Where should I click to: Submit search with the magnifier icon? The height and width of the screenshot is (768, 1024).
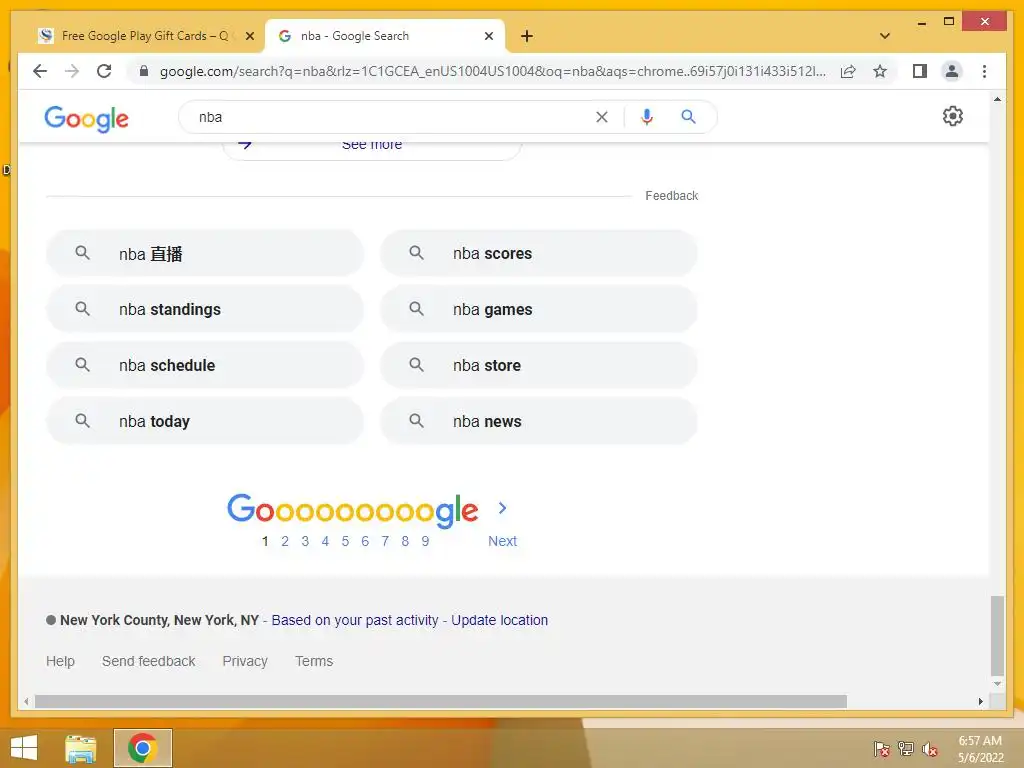point(688,117)
